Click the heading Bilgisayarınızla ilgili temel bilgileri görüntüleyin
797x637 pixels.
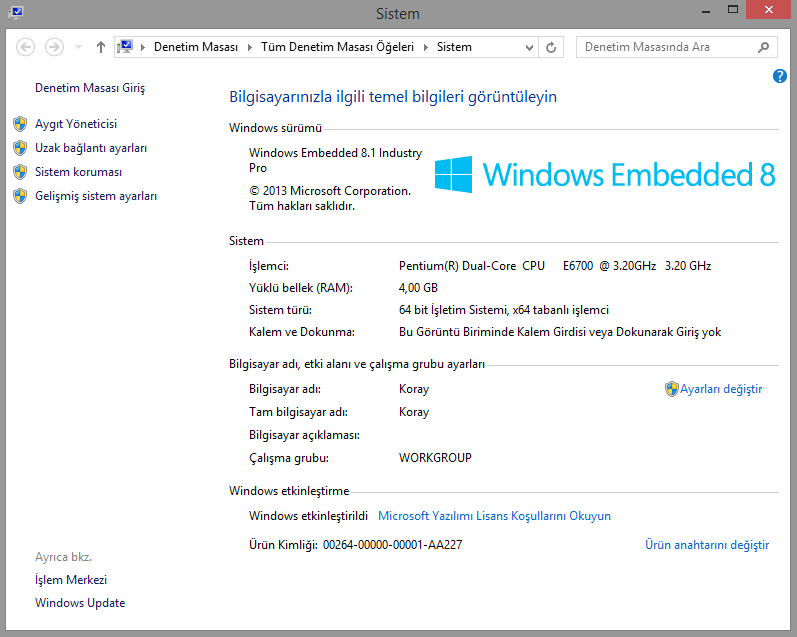click(393, 97)
